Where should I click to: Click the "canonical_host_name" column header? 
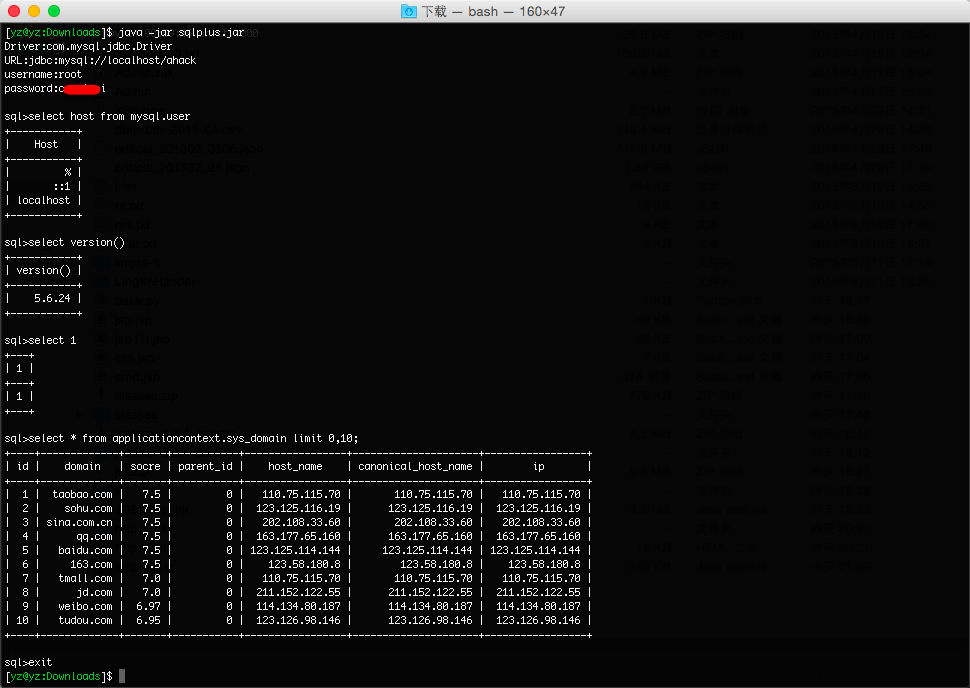(x=415, y=466)
